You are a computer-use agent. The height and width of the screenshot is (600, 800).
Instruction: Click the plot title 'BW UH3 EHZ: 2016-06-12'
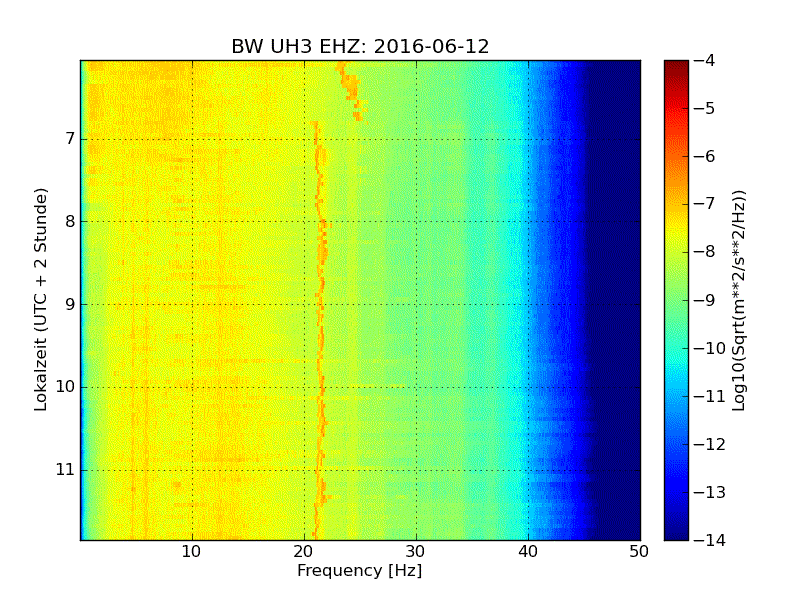360,46
